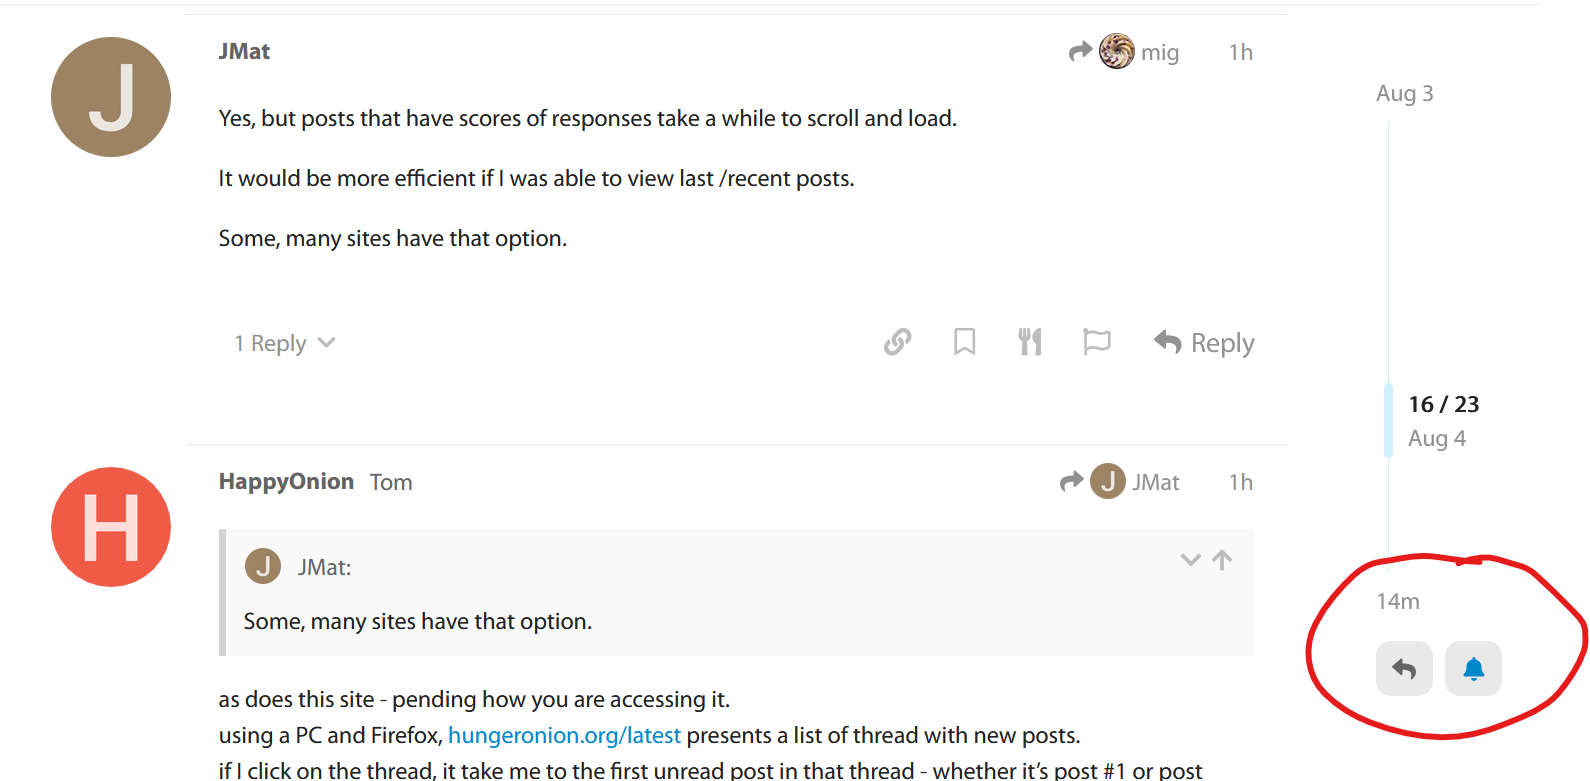Reply to JMat's post
This screenshot has height=781, width=1590.
click(x=1204, y=343)
